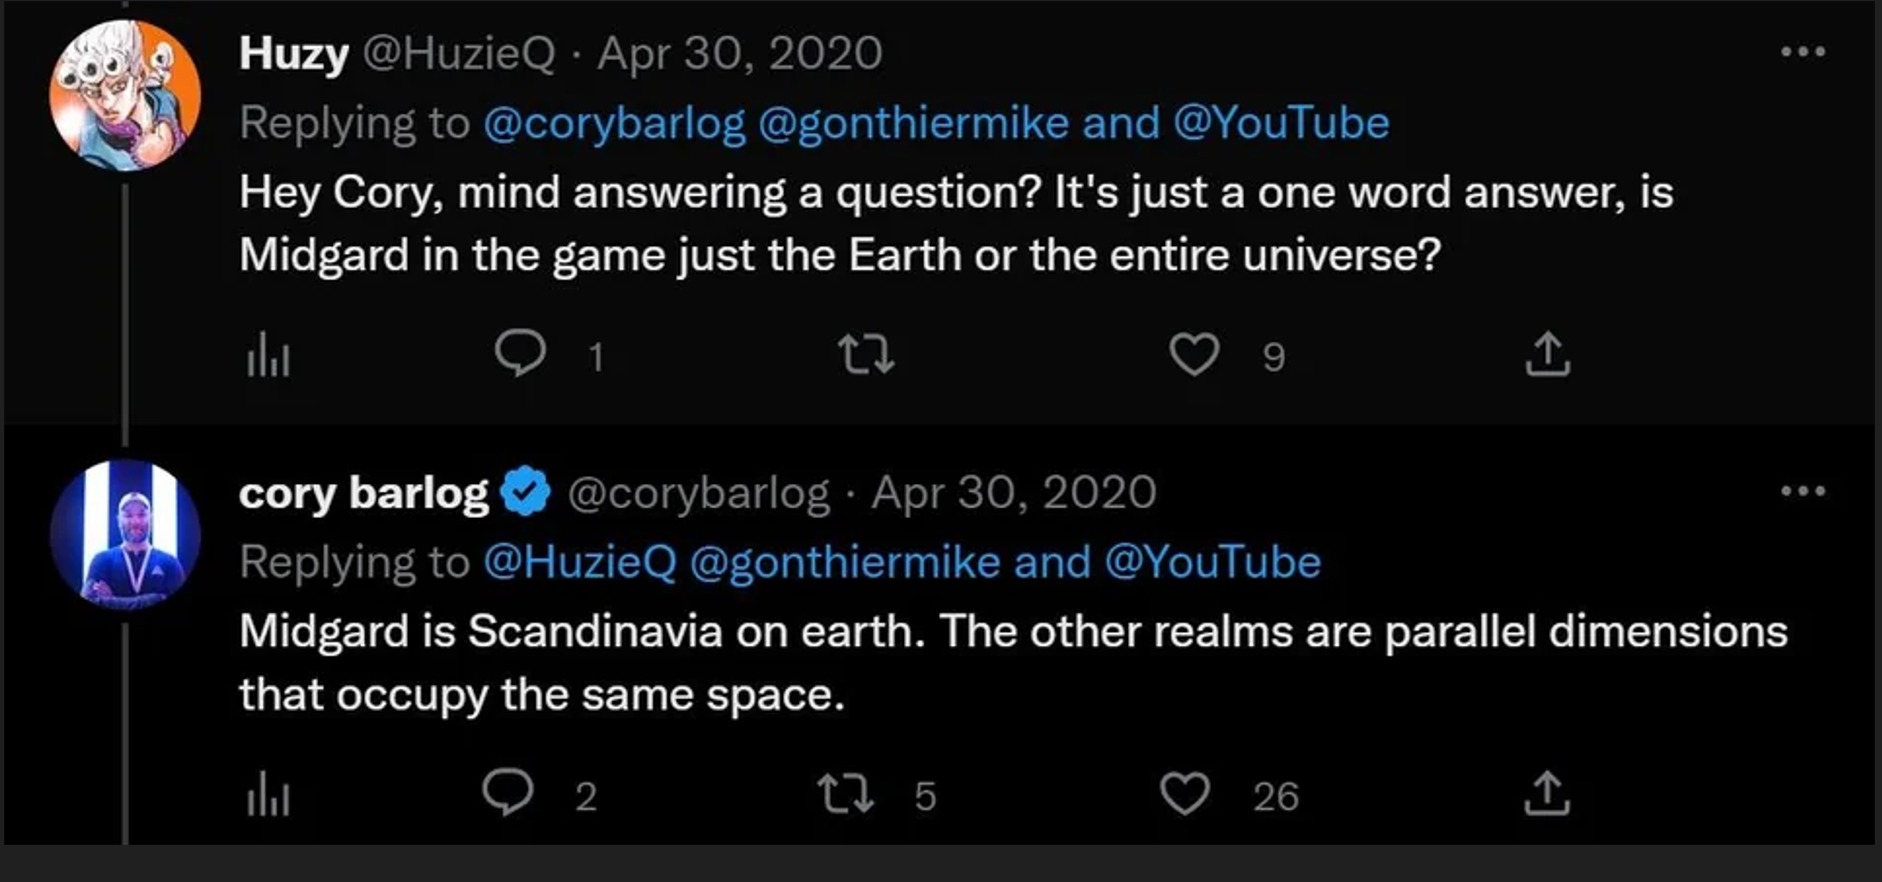Open @gonthiermike mention in Huzy's tweet
The height and width of the screenshot is (882, 1882).
[914, 123]
